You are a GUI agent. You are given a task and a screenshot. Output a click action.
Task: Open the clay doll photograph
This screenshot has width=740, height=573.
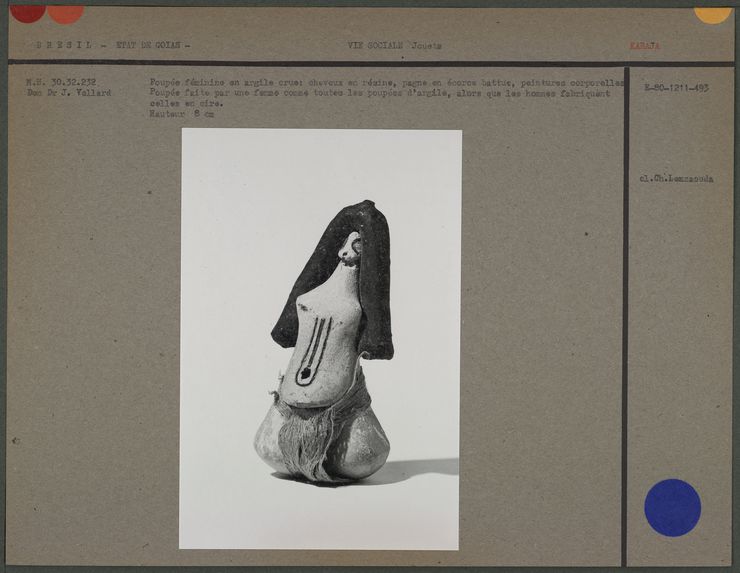(320, 338)
